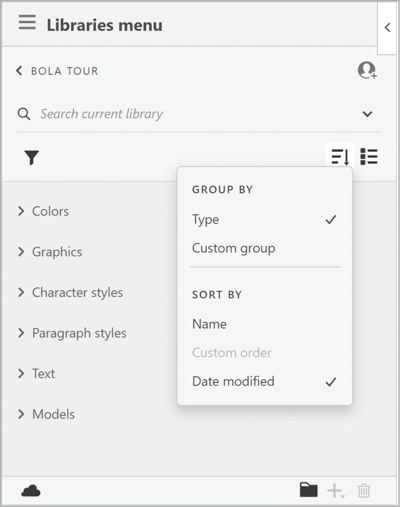Click the invite people icon
Image resolution: width=400 pixels, height=507 pixels.
coord(367,70)
